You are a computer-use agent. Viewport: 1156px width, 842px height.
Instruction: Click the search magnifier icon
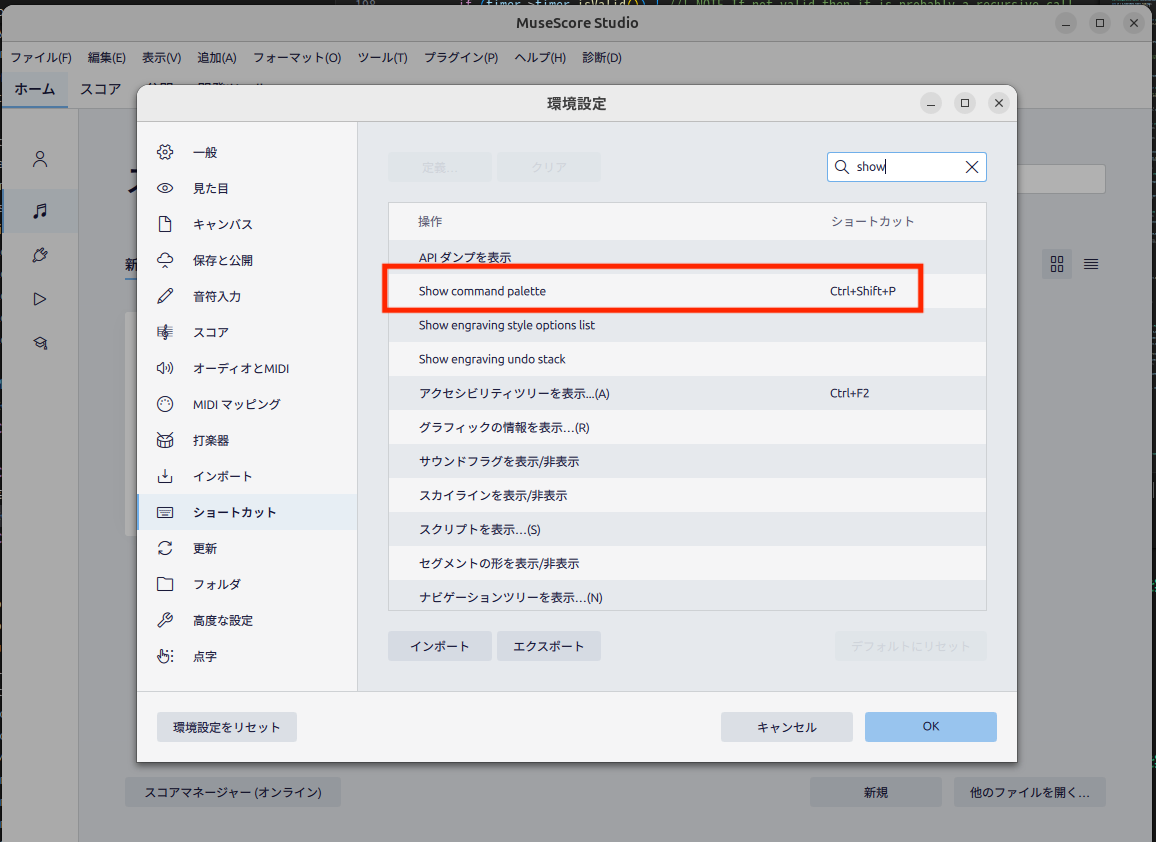[x=841, y=167]
